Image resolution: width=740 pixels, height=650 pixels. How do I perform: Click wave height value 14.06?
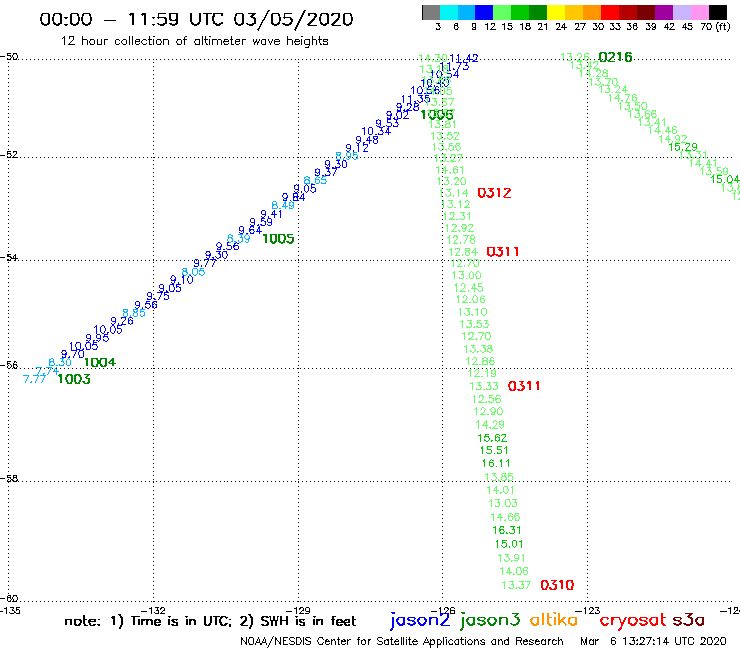tap(514, 571)
